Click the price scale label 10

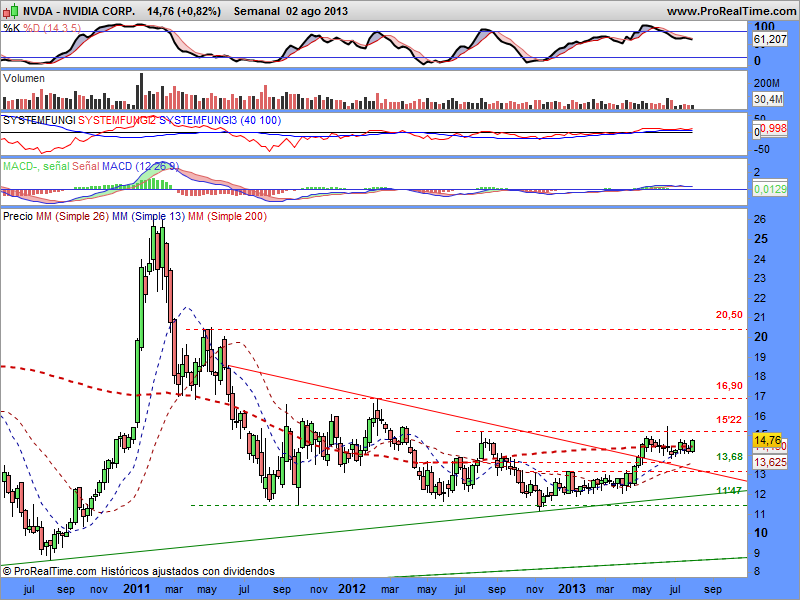761,533
